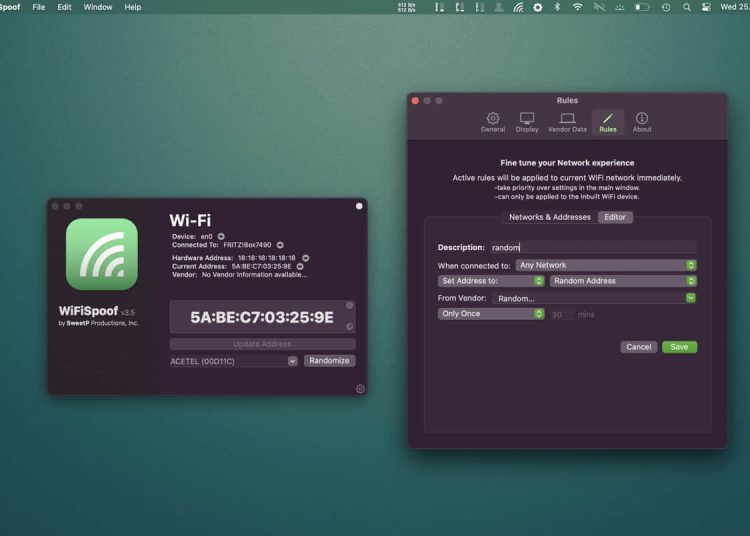This screenshot has width=750, height=536.
Task: Click the Description text field
Action: click(x=592, y=247)
